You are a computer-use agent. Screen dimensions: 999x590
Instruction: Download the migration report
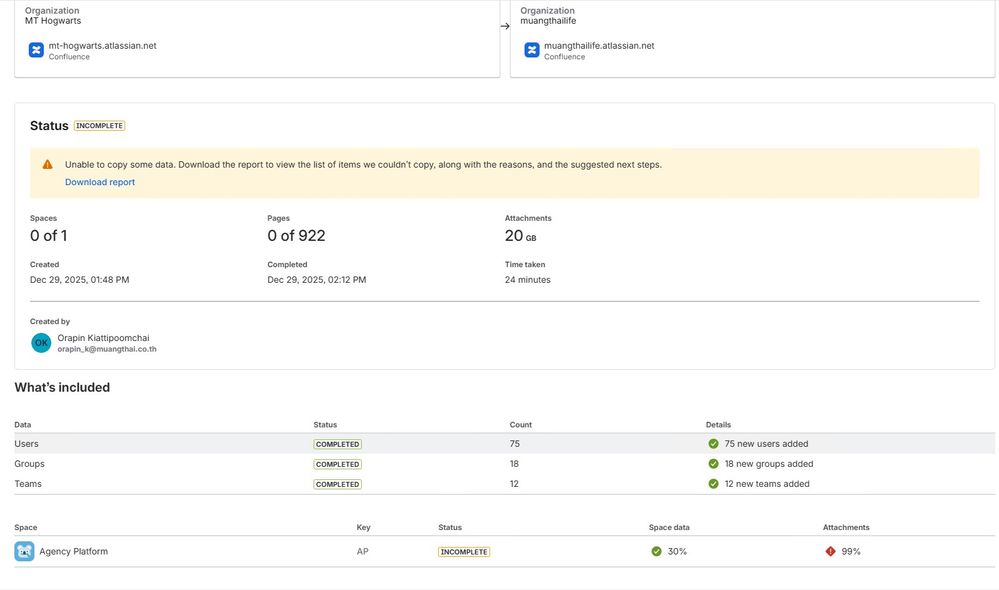point(100,182)
